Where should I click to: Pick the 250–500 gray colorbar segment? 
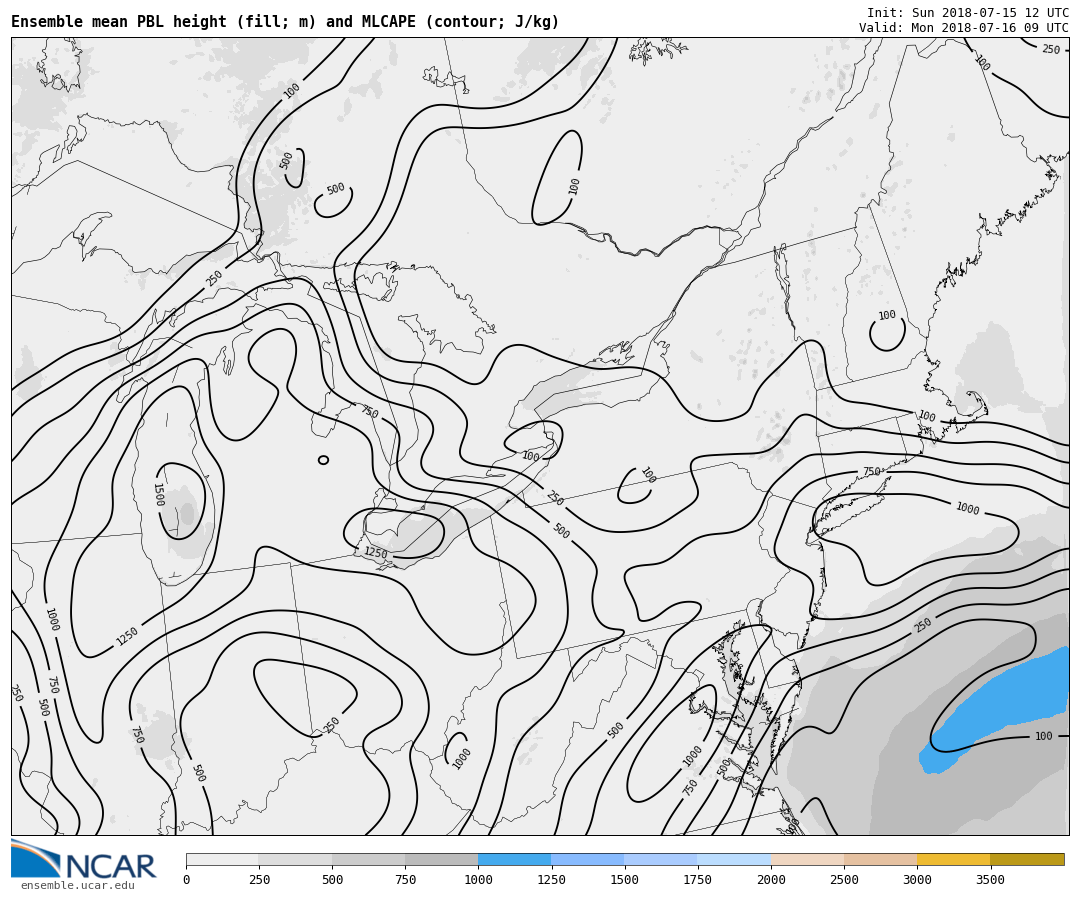click(295, 859)
